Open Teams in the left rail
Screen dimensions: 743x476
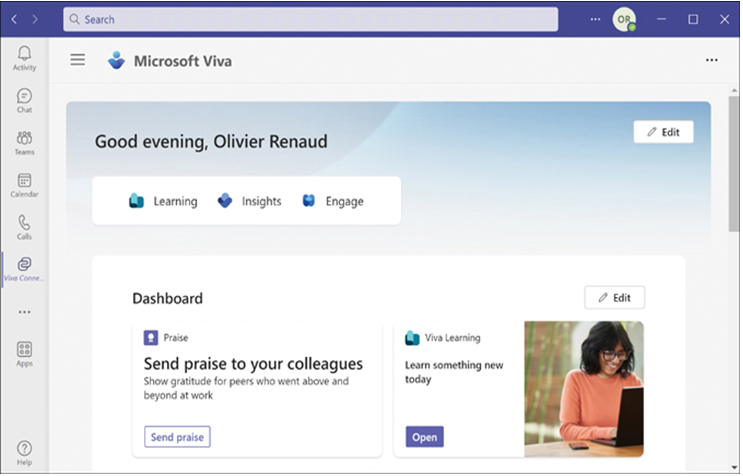(x=24, y=143)
